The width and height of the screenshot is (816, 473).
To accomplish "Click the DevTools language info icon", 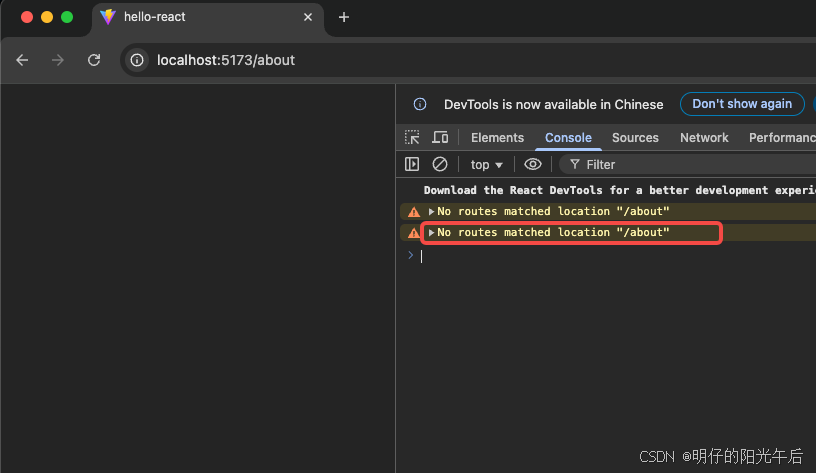I will click(420, 104).
